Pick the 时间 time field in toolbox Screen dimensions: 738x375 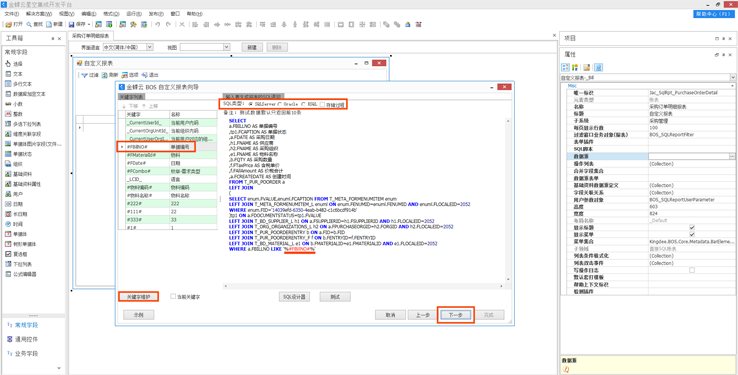[14, 224]
